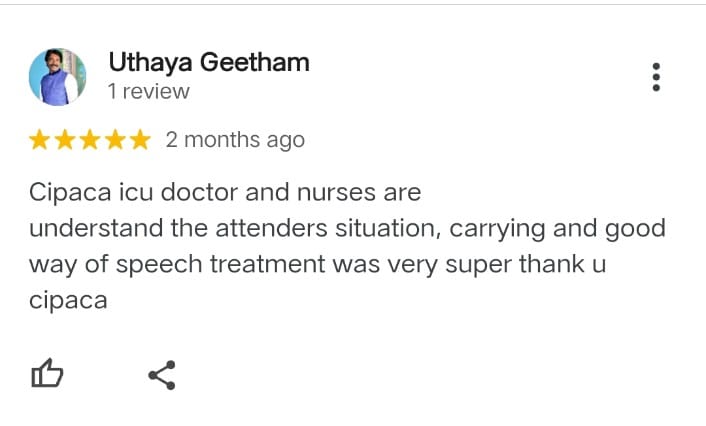Select the third yellow rating star
This screenshot has height=426, width=706.
90,140
